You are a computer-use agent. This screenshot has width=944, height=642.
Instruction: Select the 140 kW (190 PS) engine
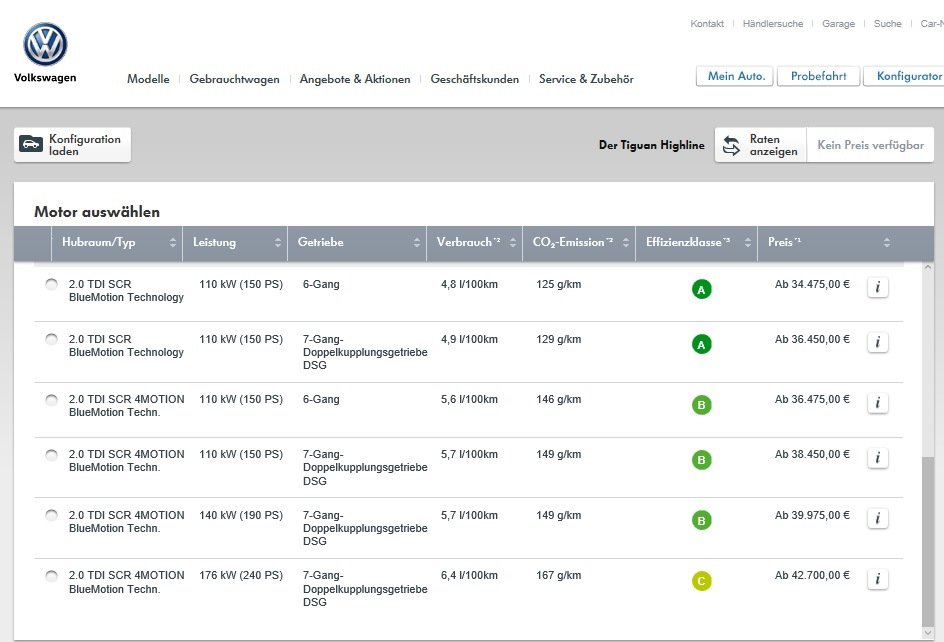coord(51,516)
